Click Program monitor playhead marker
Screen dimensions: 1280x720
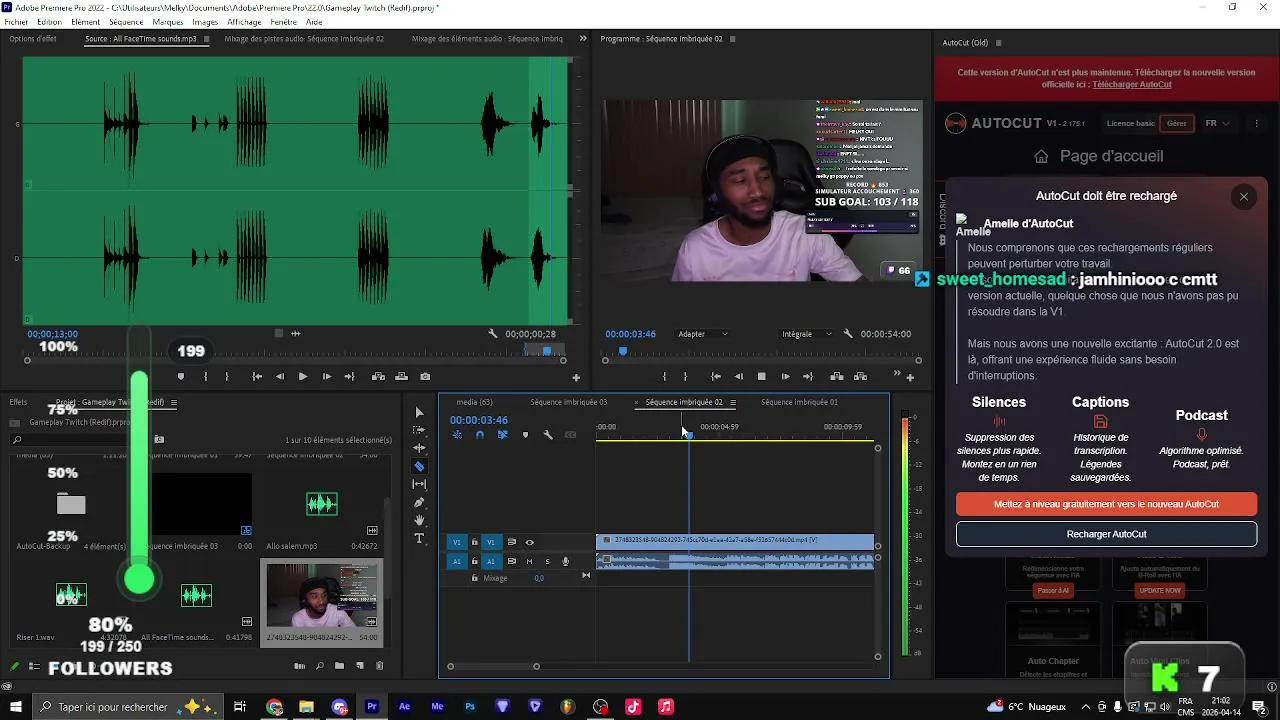[x=623, y=351]
